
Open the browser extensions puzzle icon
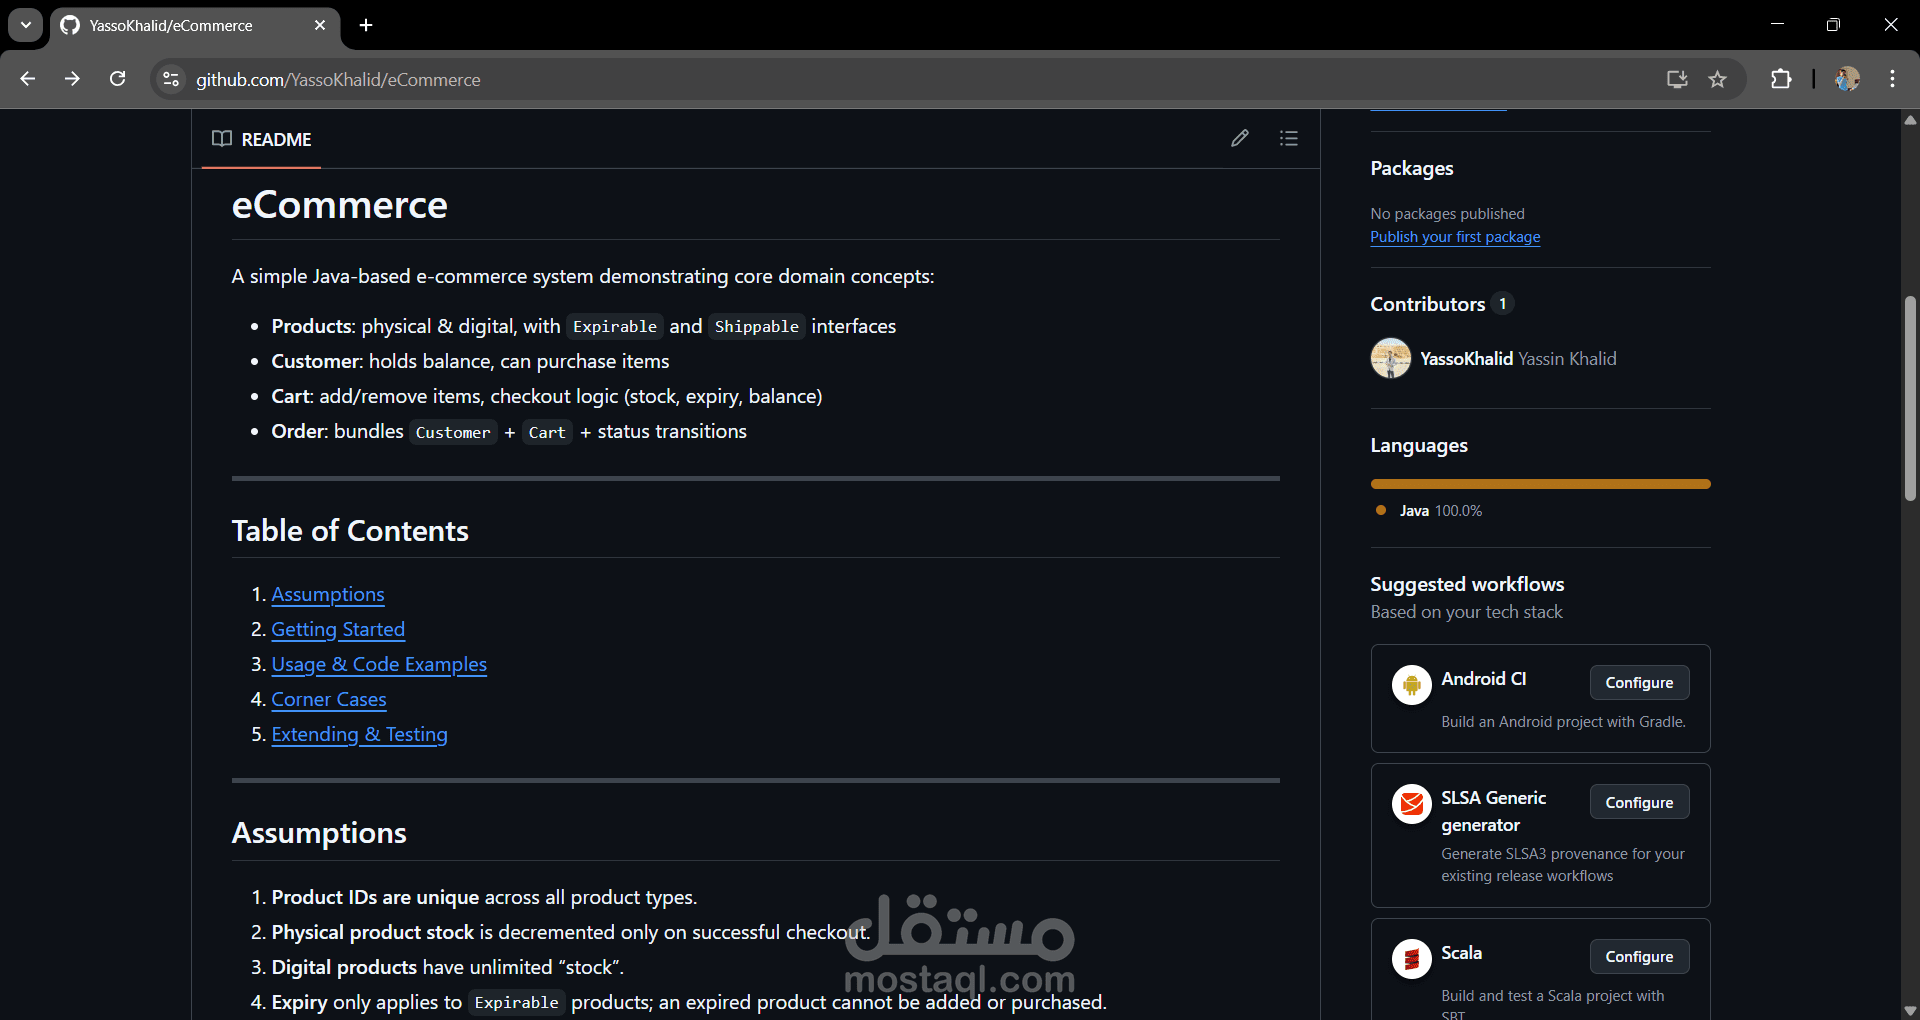pos(1782,79)
